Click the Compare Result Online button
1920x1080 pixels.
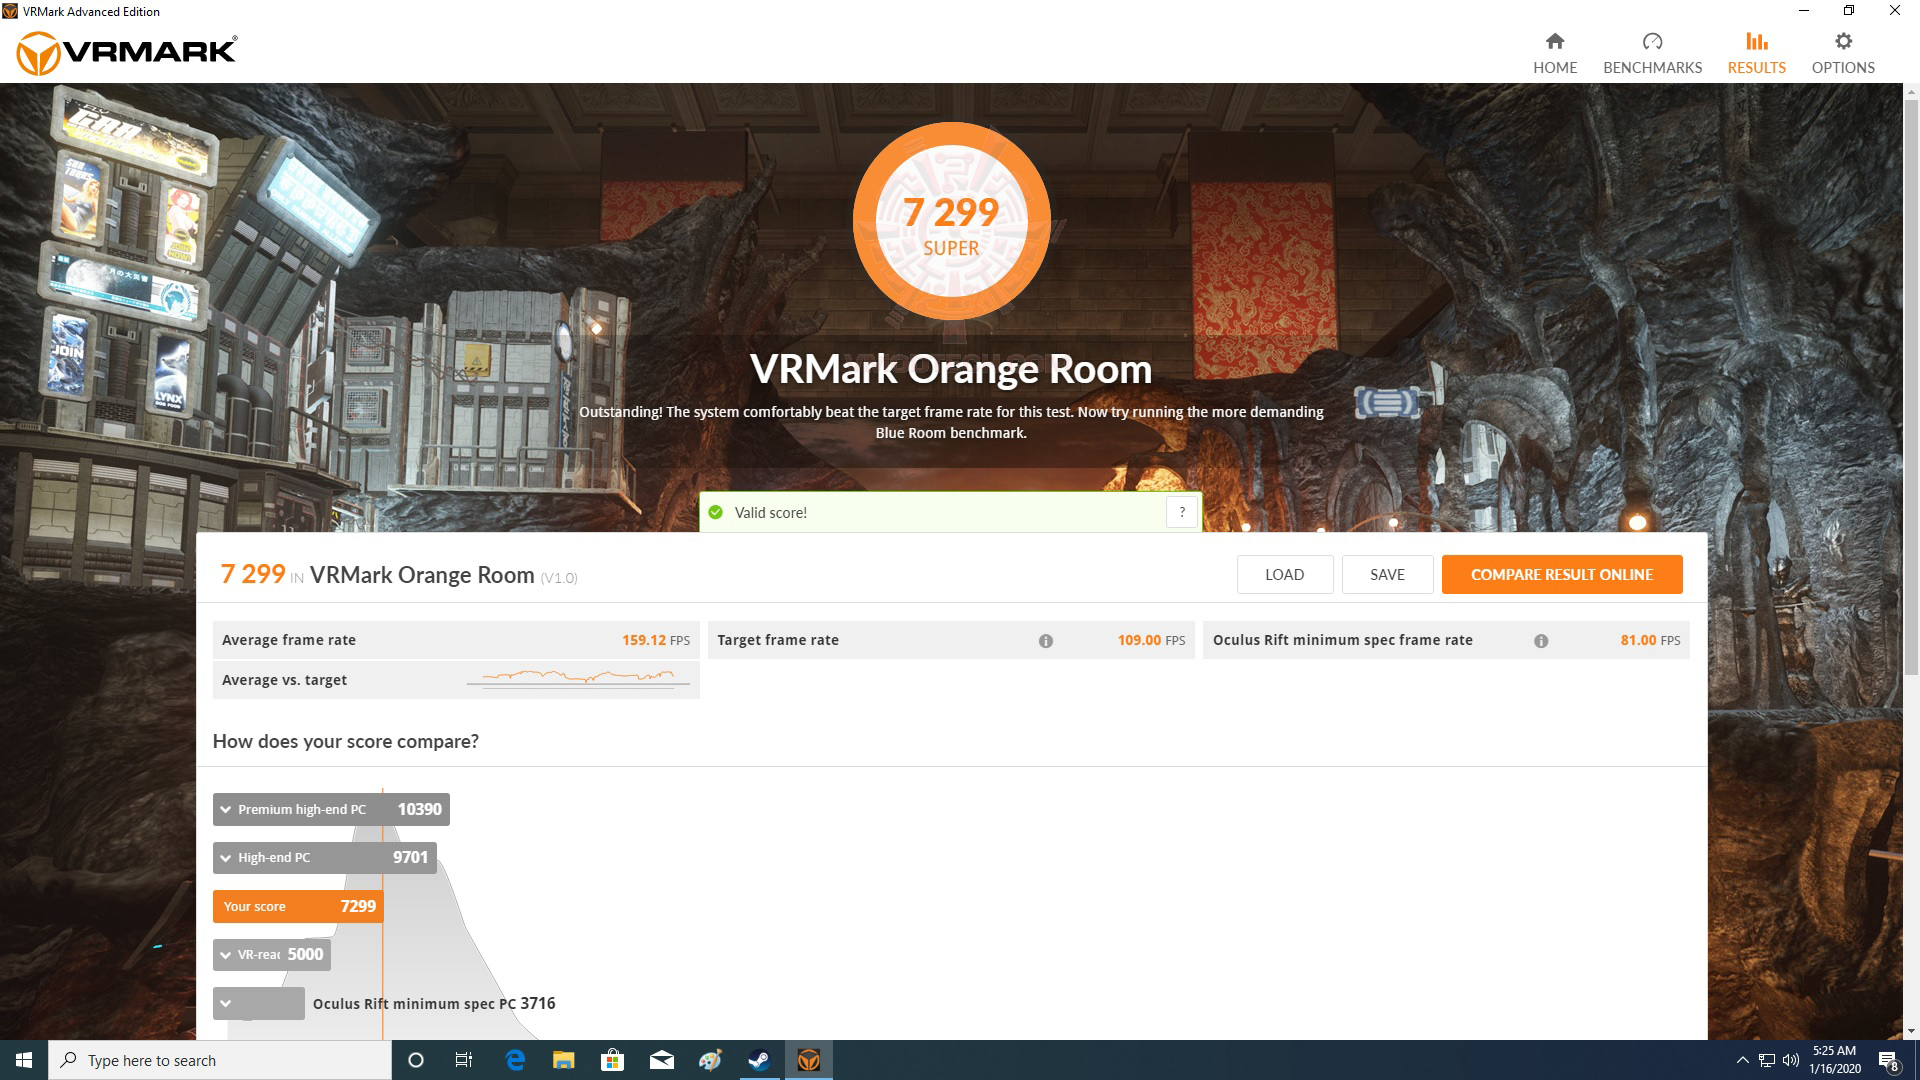click(x=1562, y=574)
